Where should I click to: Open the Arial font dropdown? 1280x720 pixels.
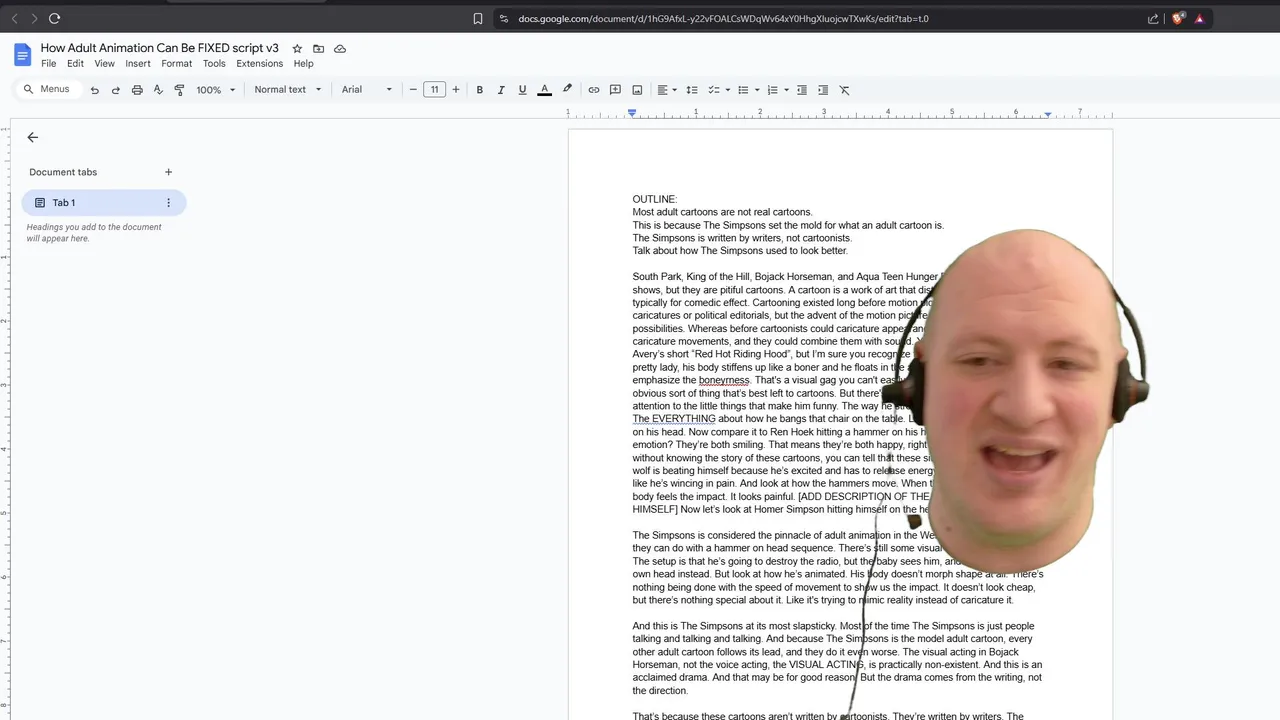click(x=367, y=90)
